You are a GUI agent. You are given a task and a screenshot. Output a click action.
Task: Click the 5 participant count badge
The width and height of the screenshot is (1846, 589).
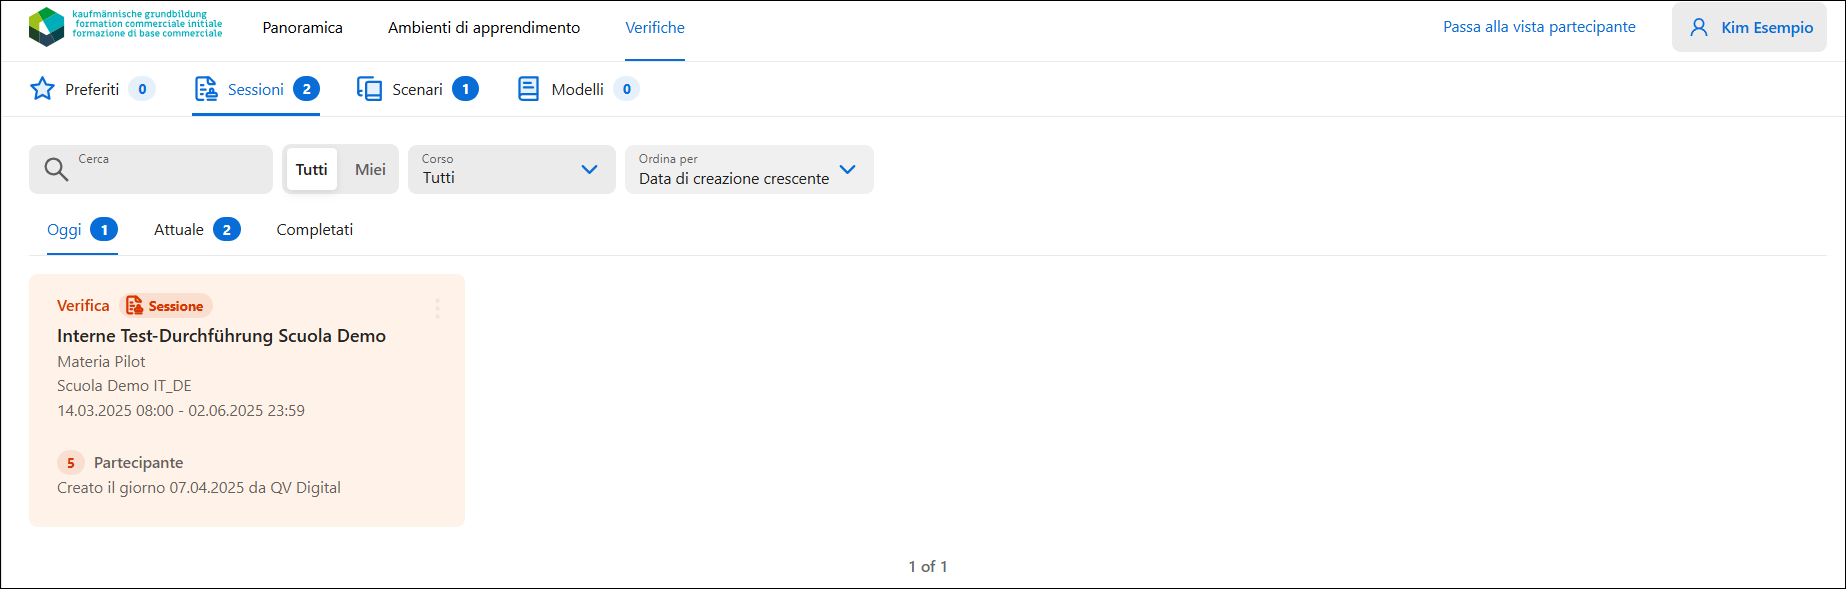point(70,463)
